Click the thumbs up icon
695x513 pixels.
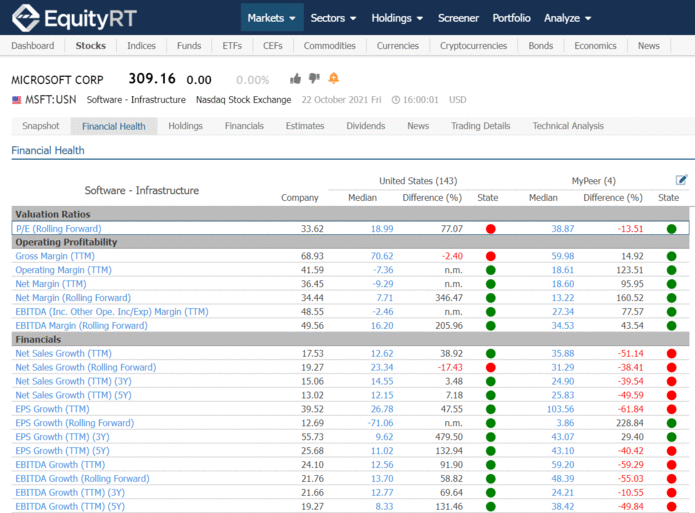tap(296, 79)
